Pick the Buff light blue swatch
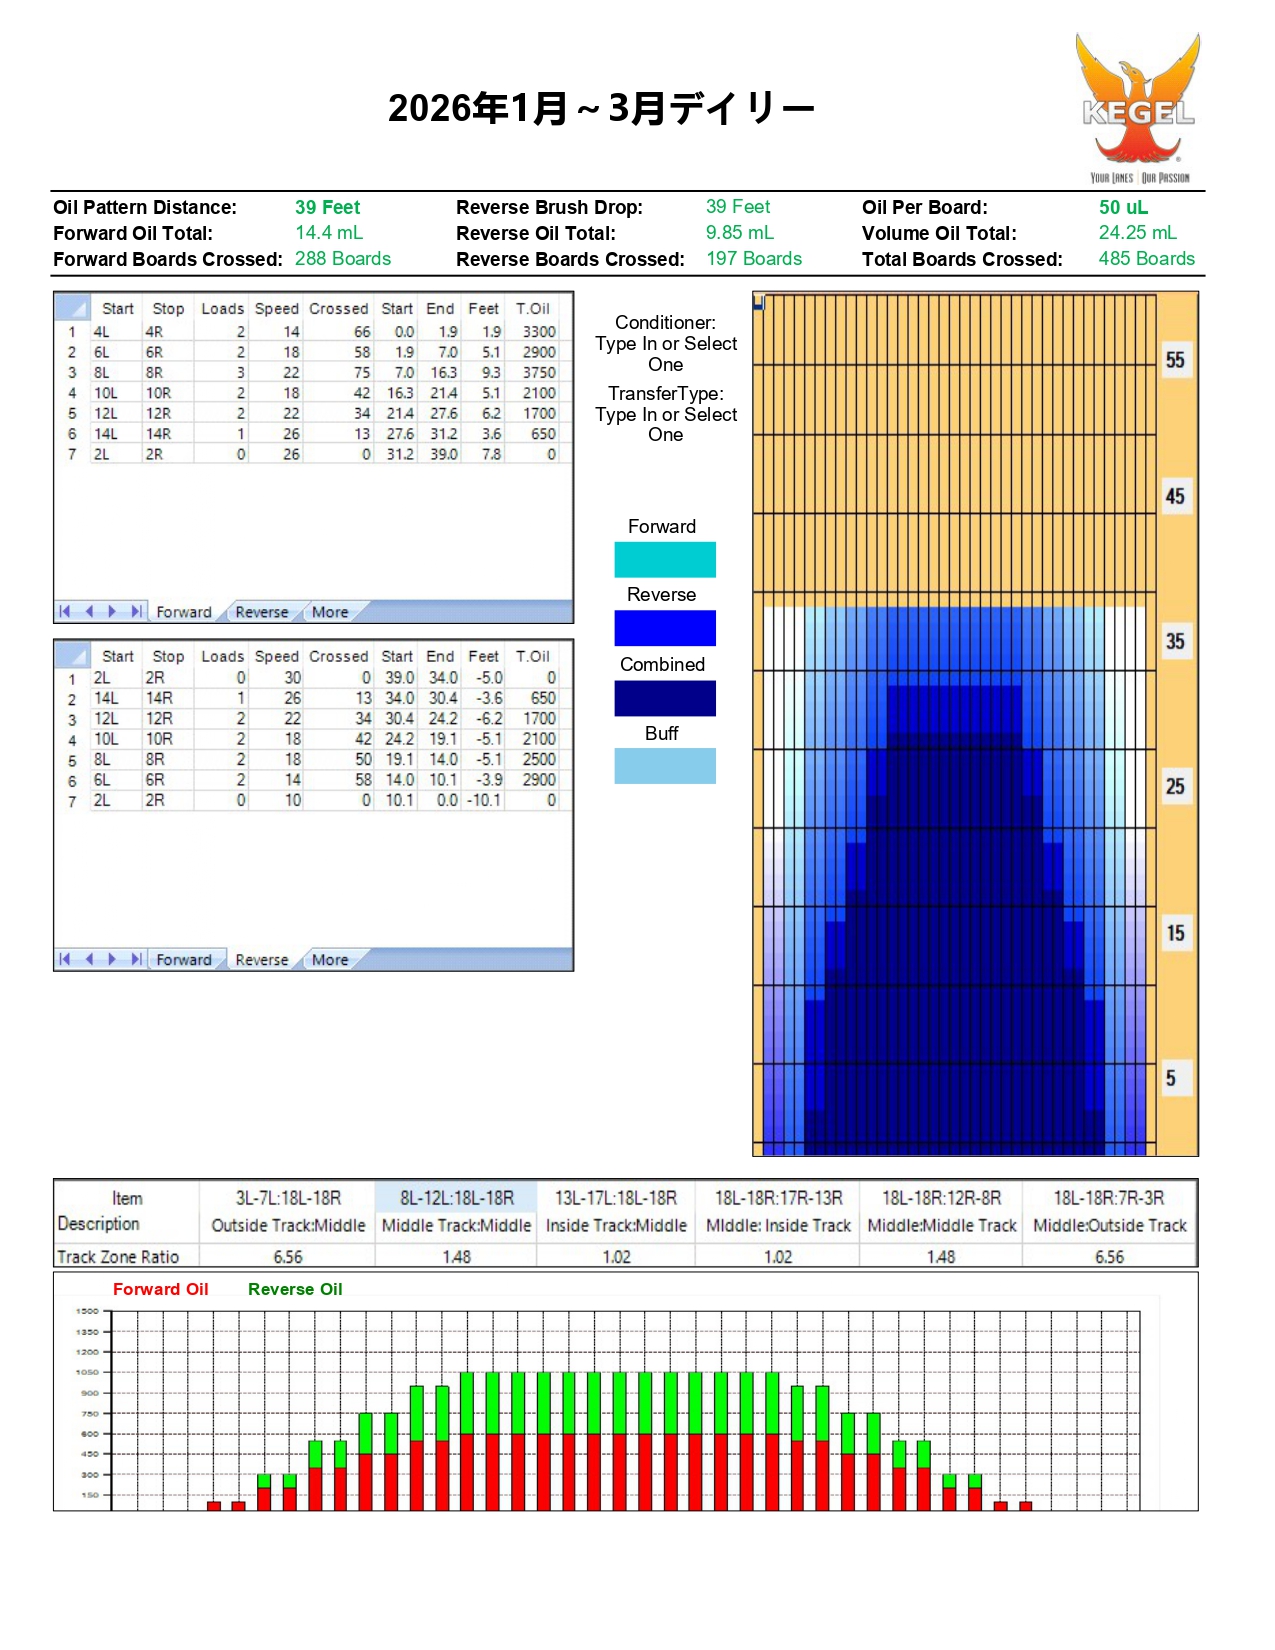The image size is (1275, 1650). [664, 766]
